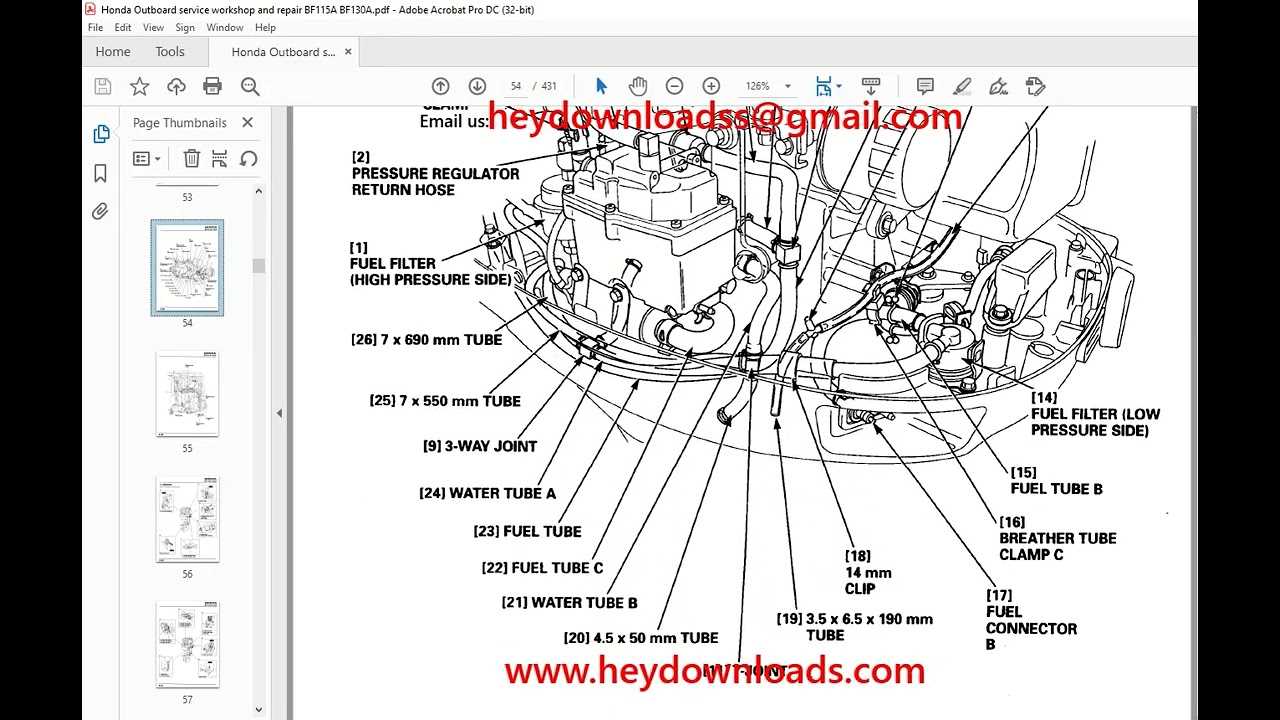The image size is (1280, 720).
Task: Click the stamp tool icon
Action: click(1035, 86)
